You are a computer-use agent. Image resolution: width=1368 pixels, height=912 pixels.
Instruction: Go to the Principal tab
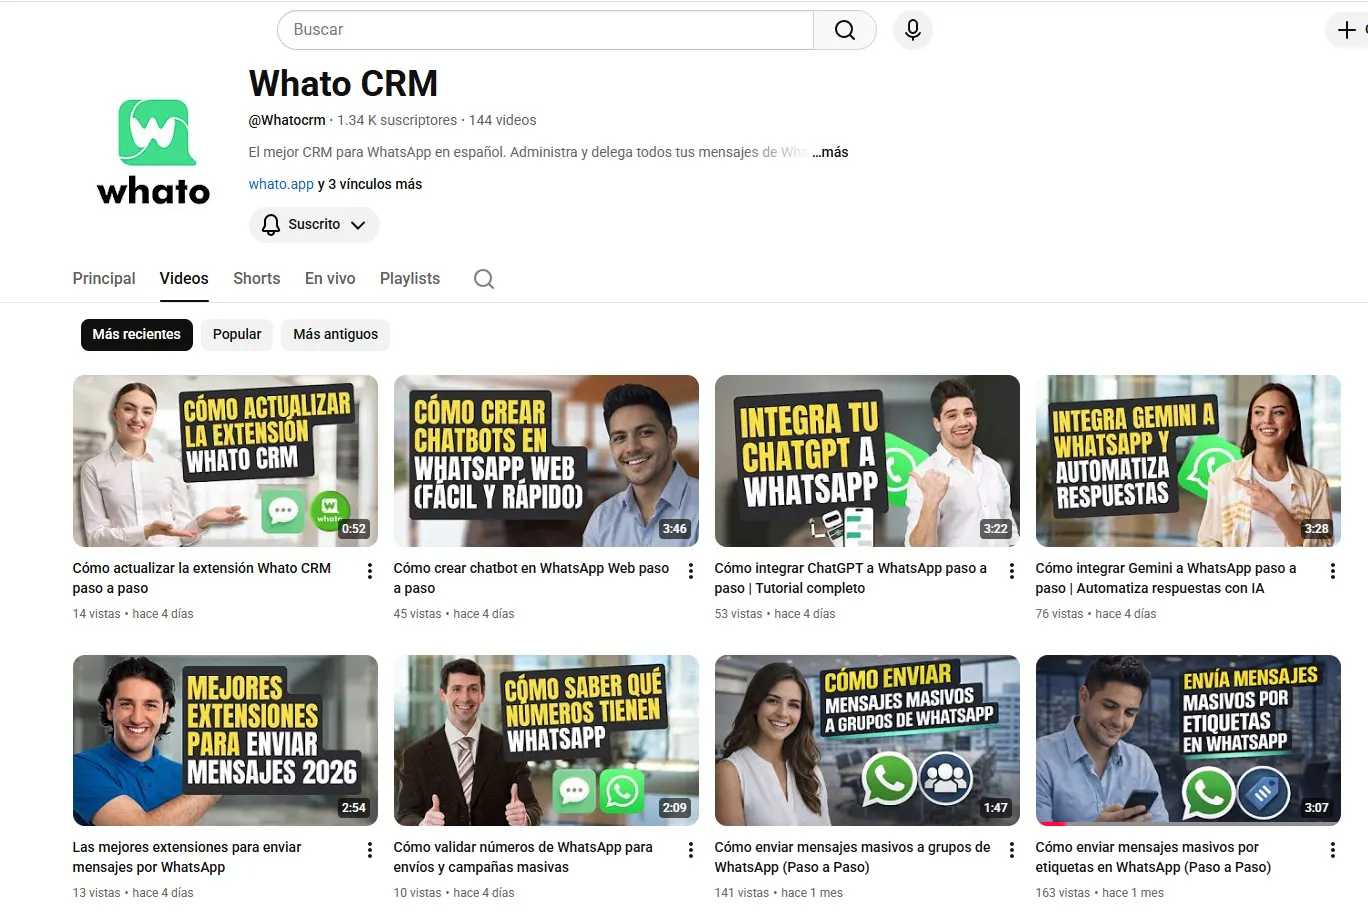pos(104,279)
